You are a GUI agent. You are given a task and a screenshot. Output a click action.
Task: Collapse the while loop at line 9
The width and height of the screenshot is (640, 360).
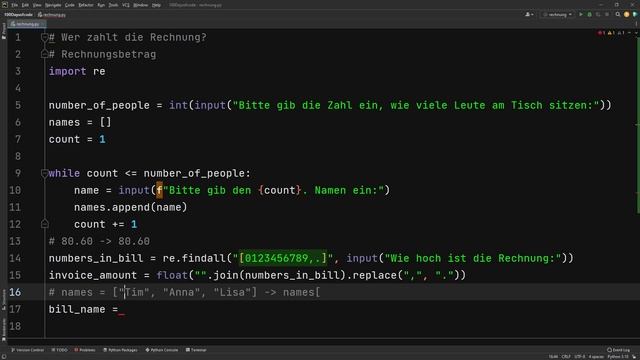pyautogui.click(x=44, y=173)
